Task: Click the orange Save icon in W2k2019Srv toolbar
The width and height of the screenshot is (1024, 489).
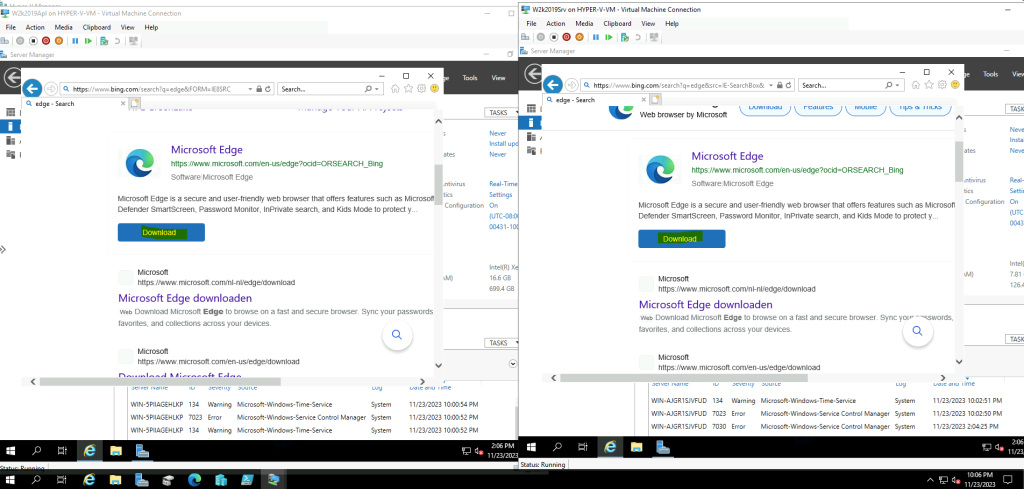Action: [579, 37]
